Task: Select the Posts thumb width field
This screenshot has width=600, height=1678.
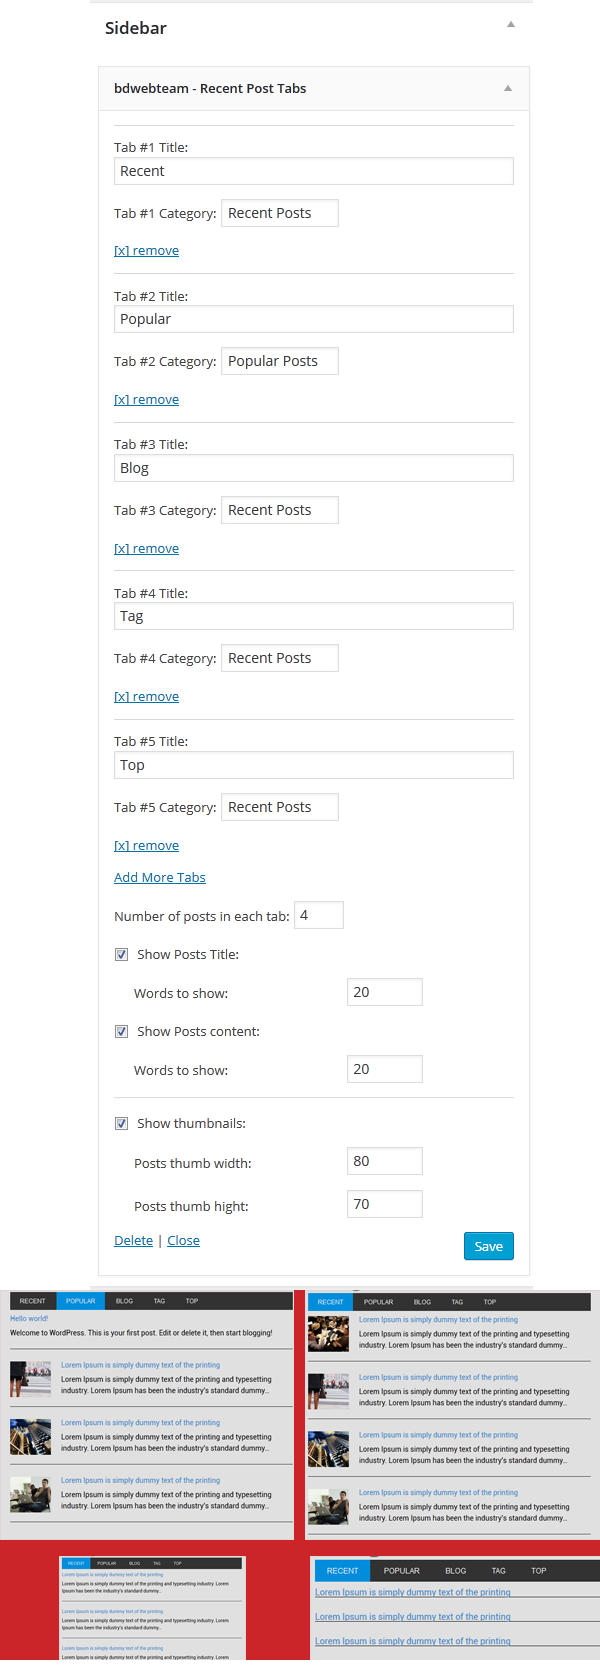Action: [x=384, y=1161]
